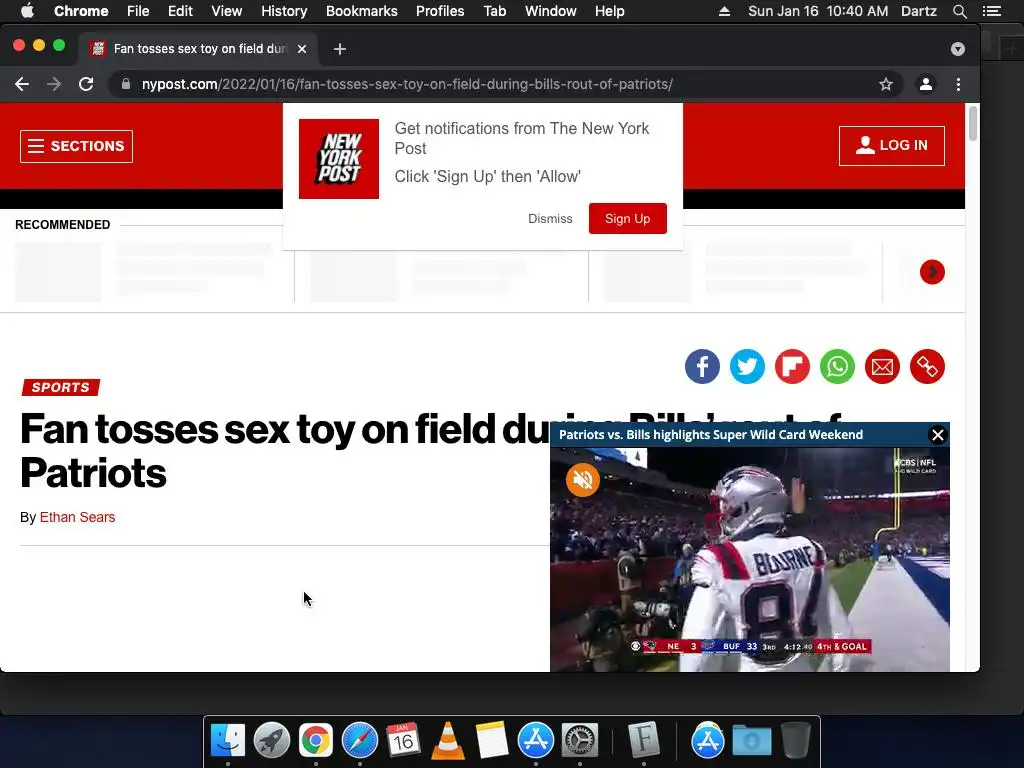Share article on Twitter
This screenshot has width=1024, height=768.
pyautogui.click(x=747, y=366)
